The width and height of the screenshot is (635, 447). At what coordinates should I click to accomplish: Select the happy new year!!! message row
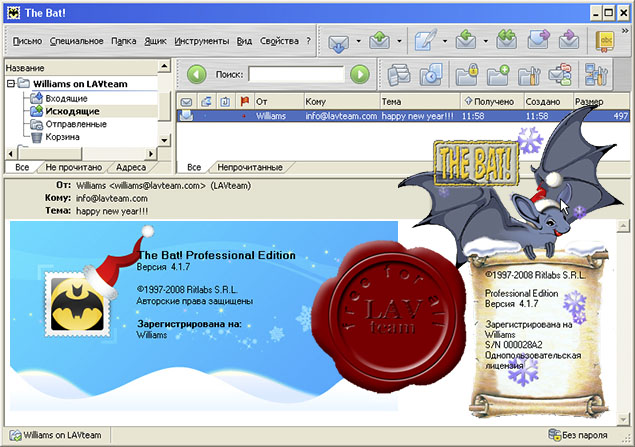(x=403, y=116)
